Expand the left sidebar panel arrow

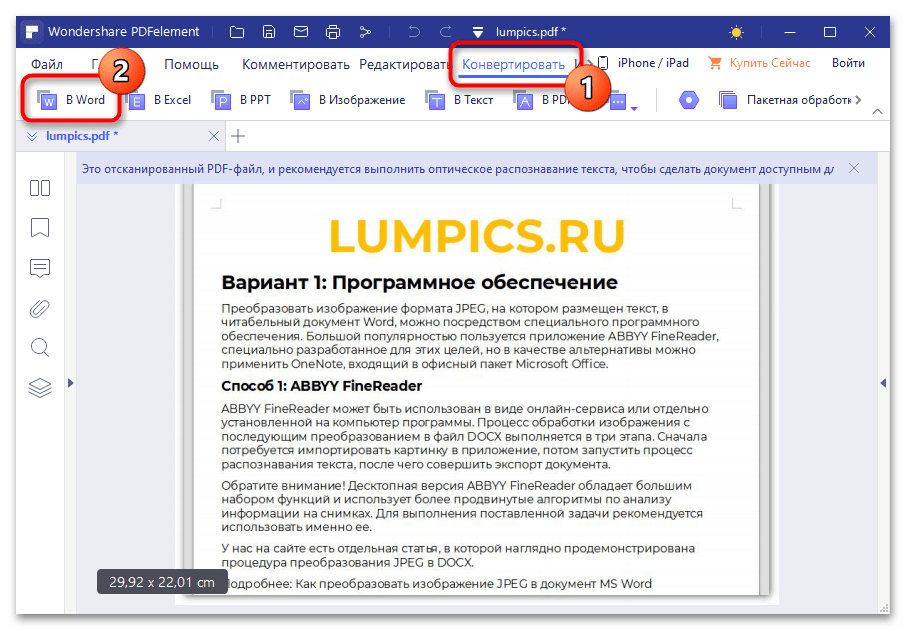tap(70, 383)
